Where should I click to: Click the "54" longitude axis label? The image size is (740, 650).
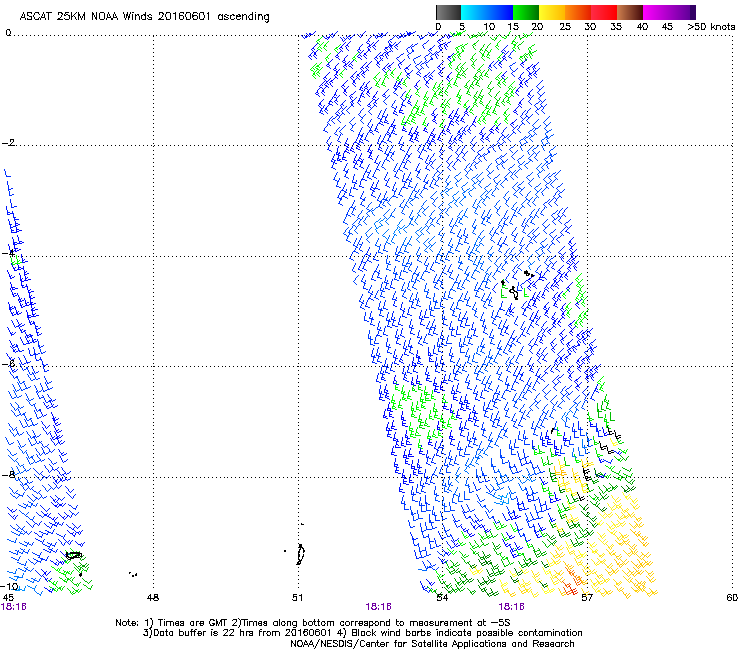click(442, 598)
